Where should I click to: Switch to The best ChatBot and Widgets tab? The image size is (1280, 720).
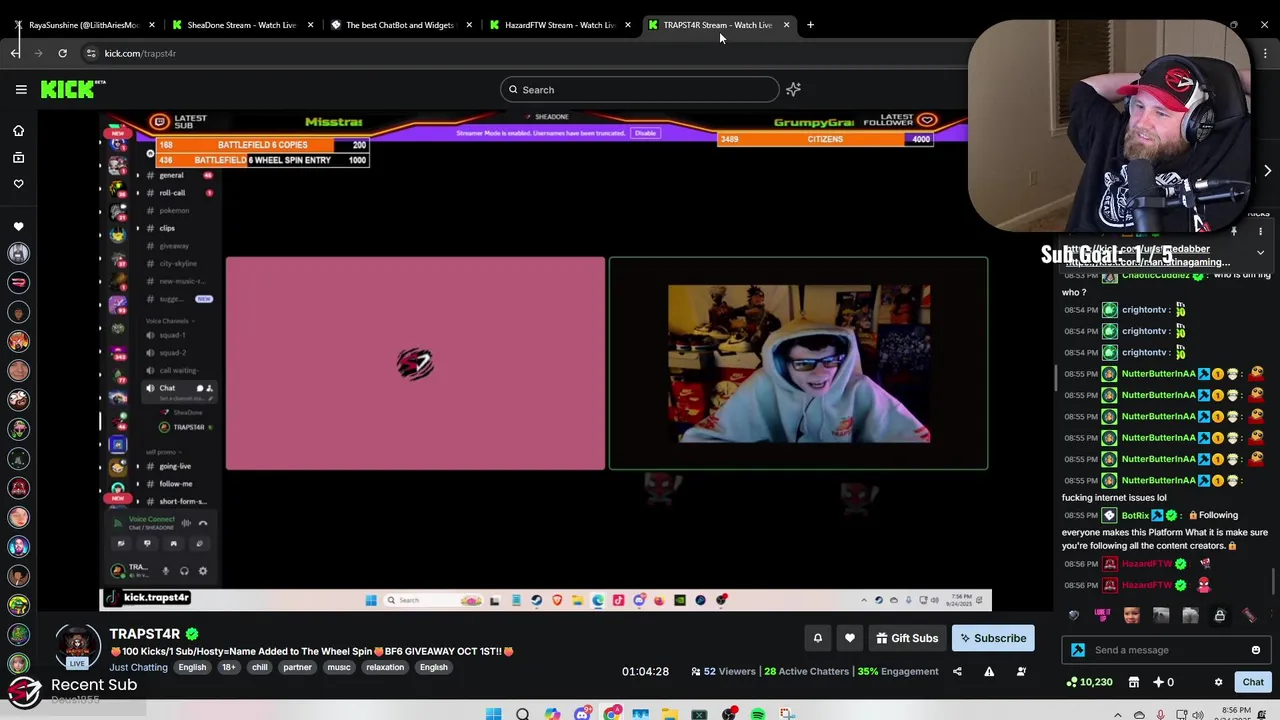coord(400,25)
